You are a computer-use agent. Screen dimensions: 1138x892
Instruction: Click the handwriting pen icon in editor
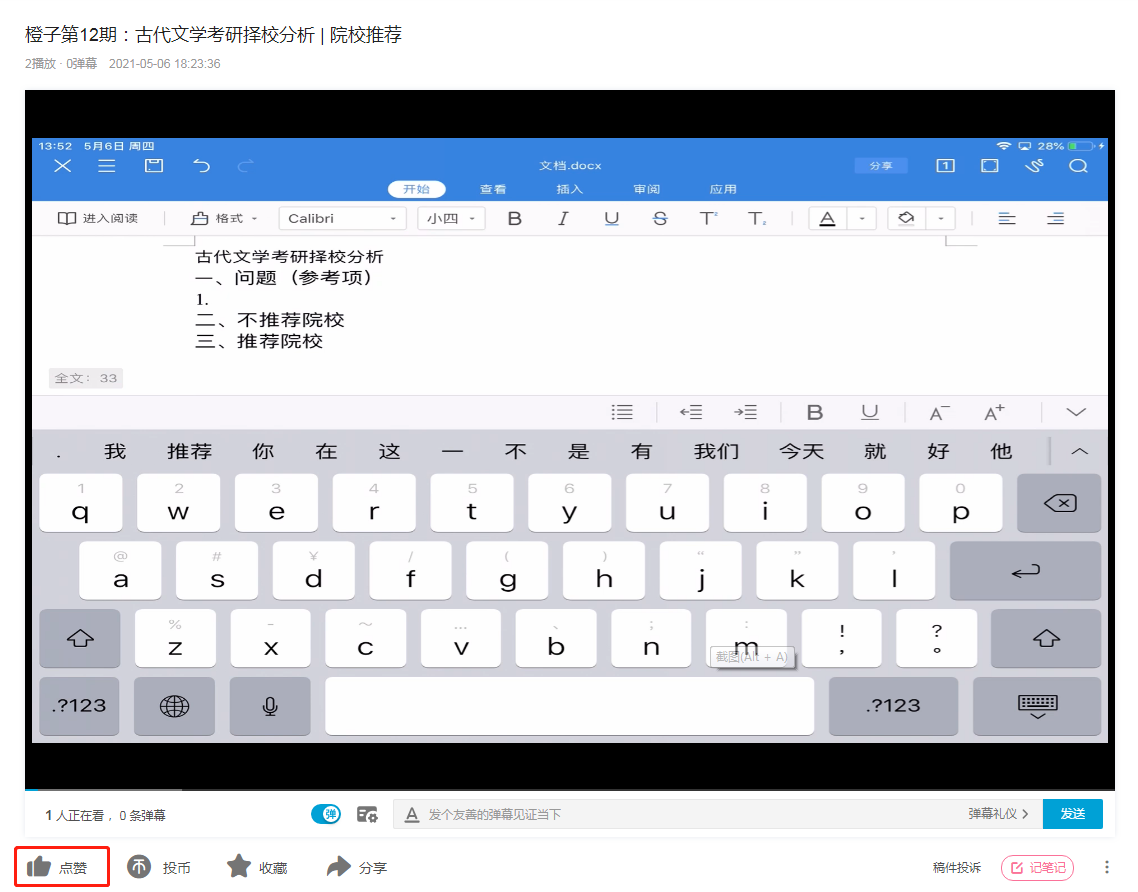coord(1034,166)
